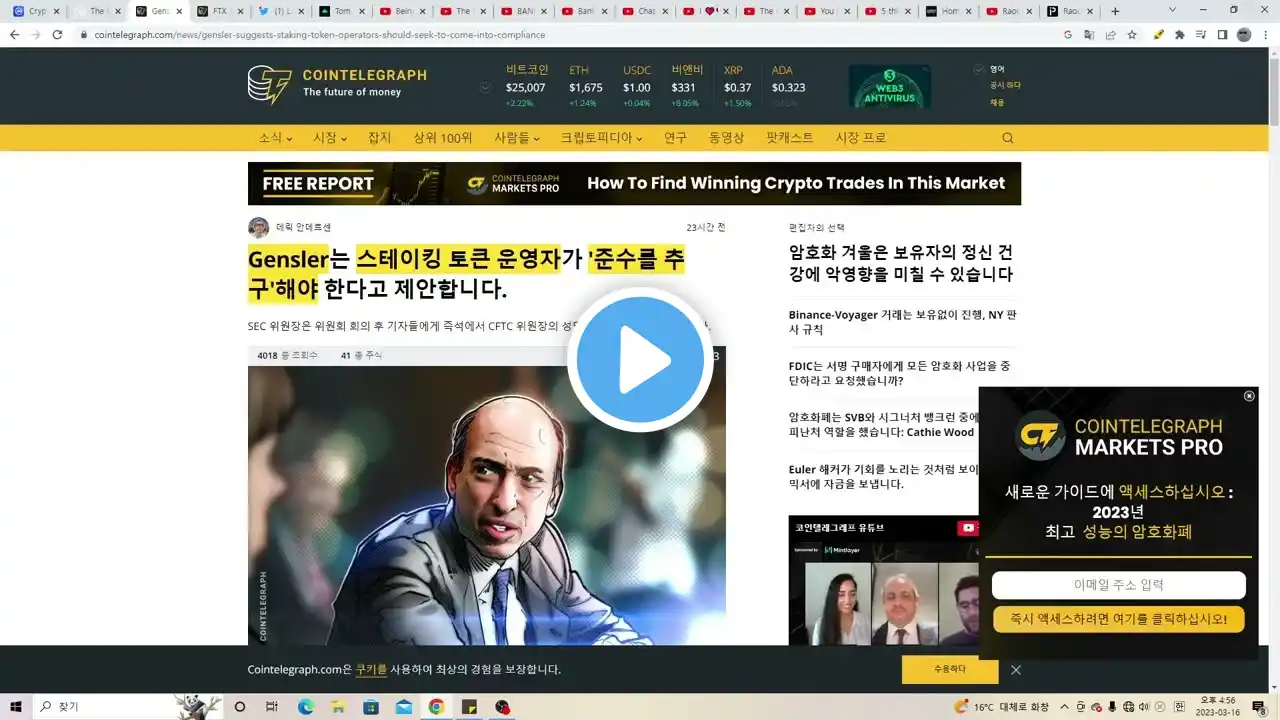The width and height of the screenshot is (1280, 720).
Task: Click the 비트코인 $25,007 price ticker
Action: (x=527, y=86)
